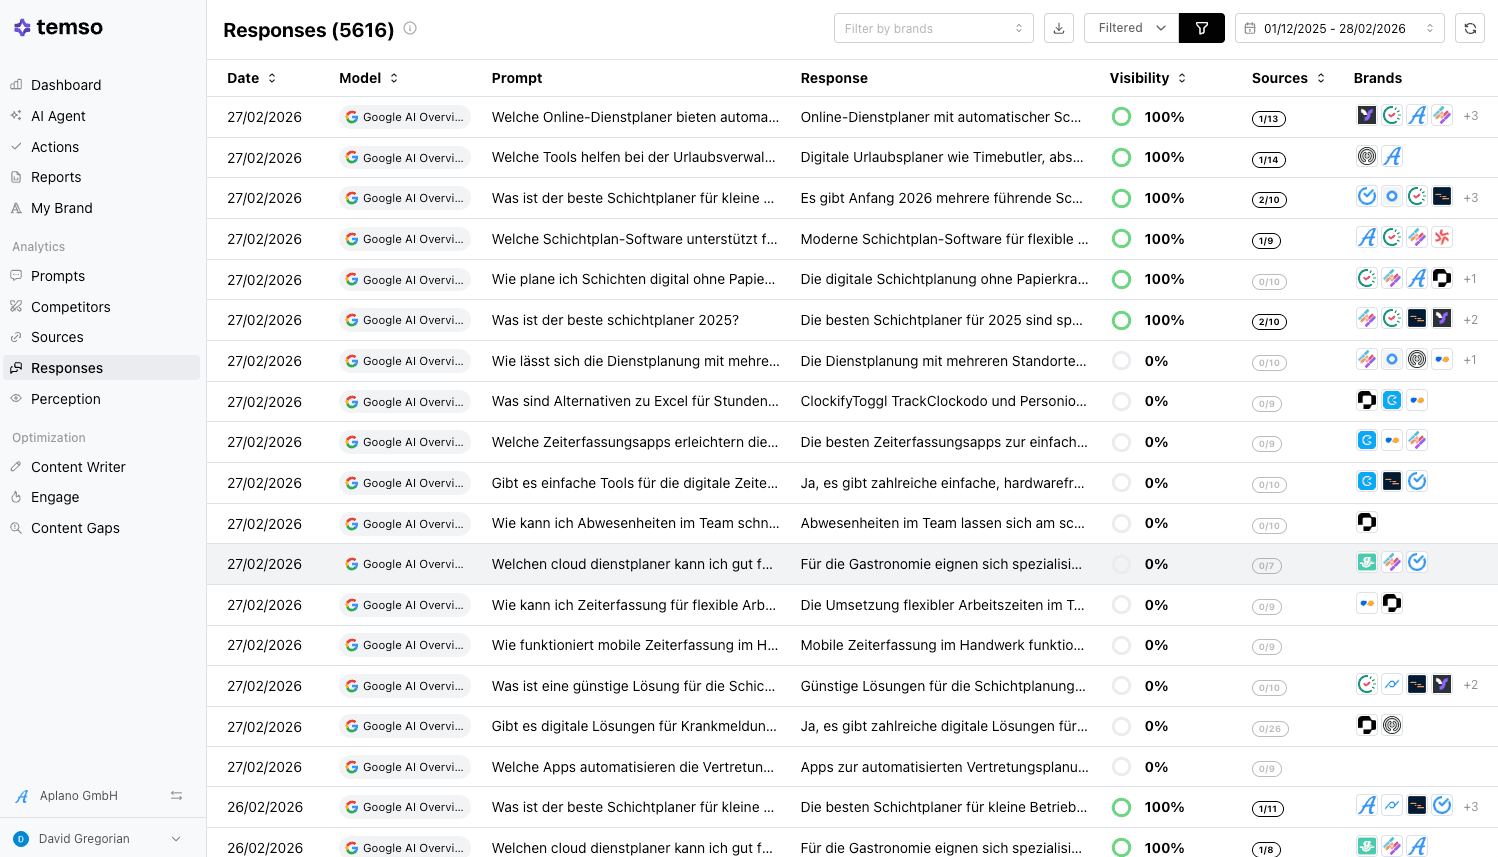Open the date range picker
Screen dimensions: 1498x857
point(1339,29)
